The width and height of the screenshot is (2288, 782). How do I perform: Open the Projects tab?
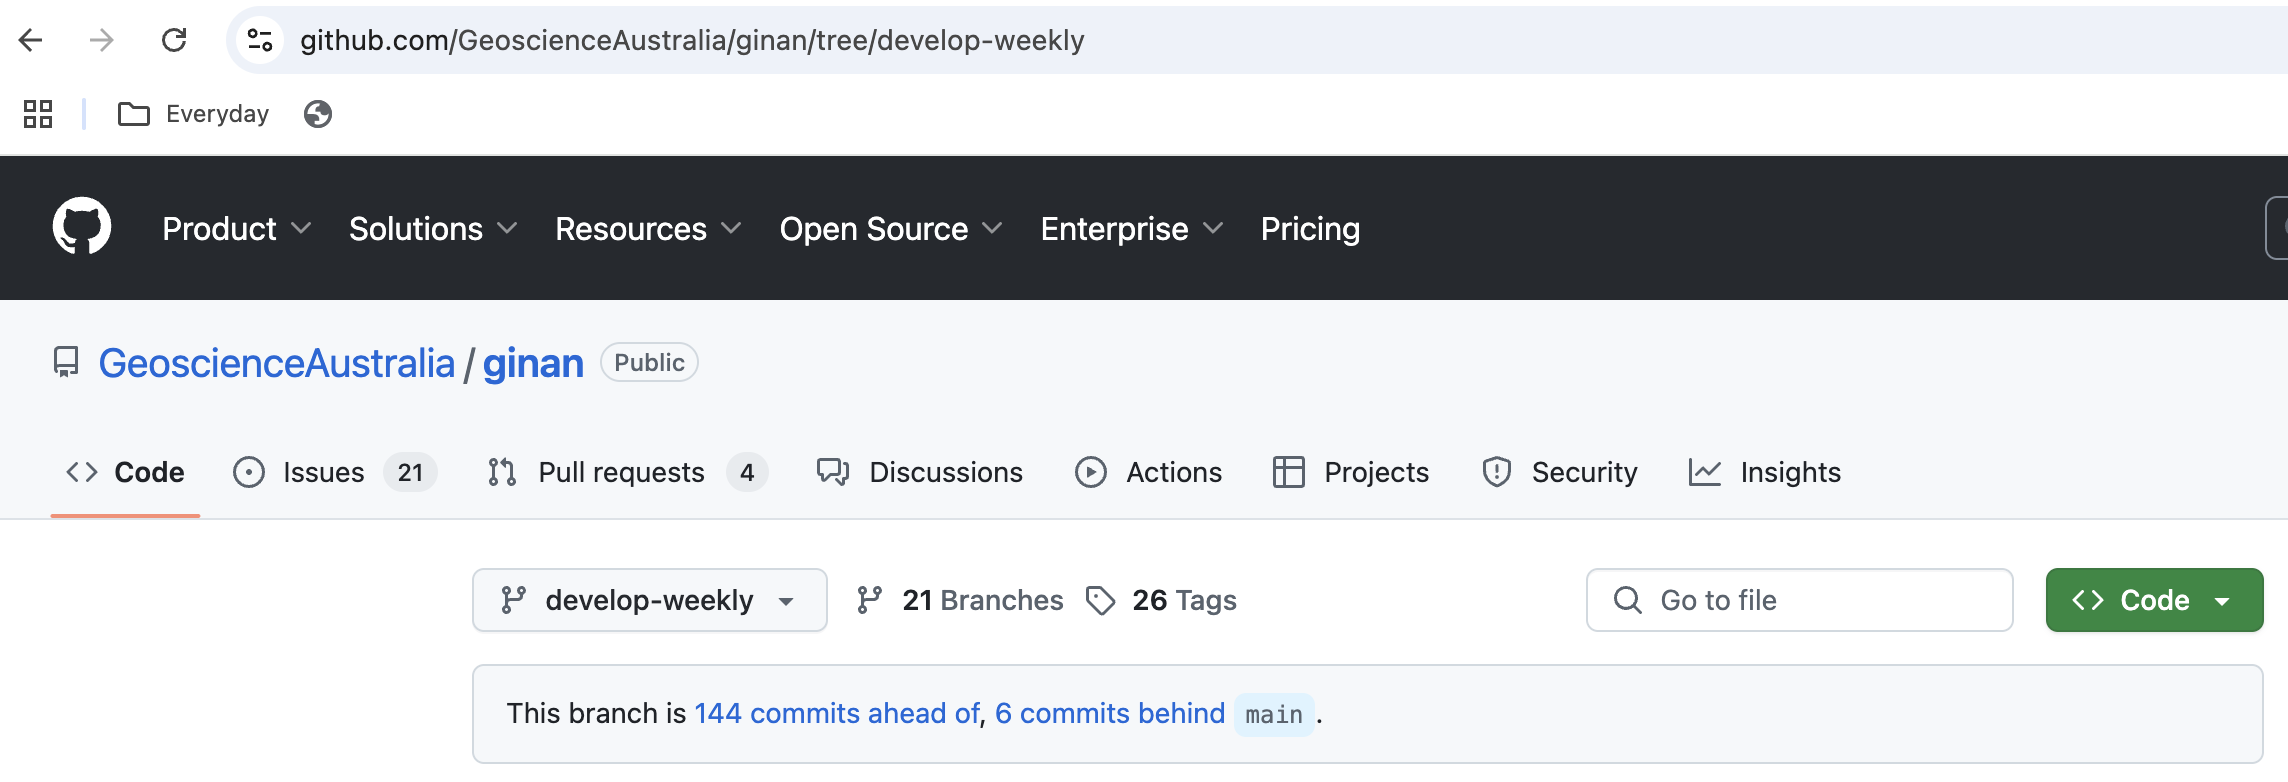pos(1351,472)
